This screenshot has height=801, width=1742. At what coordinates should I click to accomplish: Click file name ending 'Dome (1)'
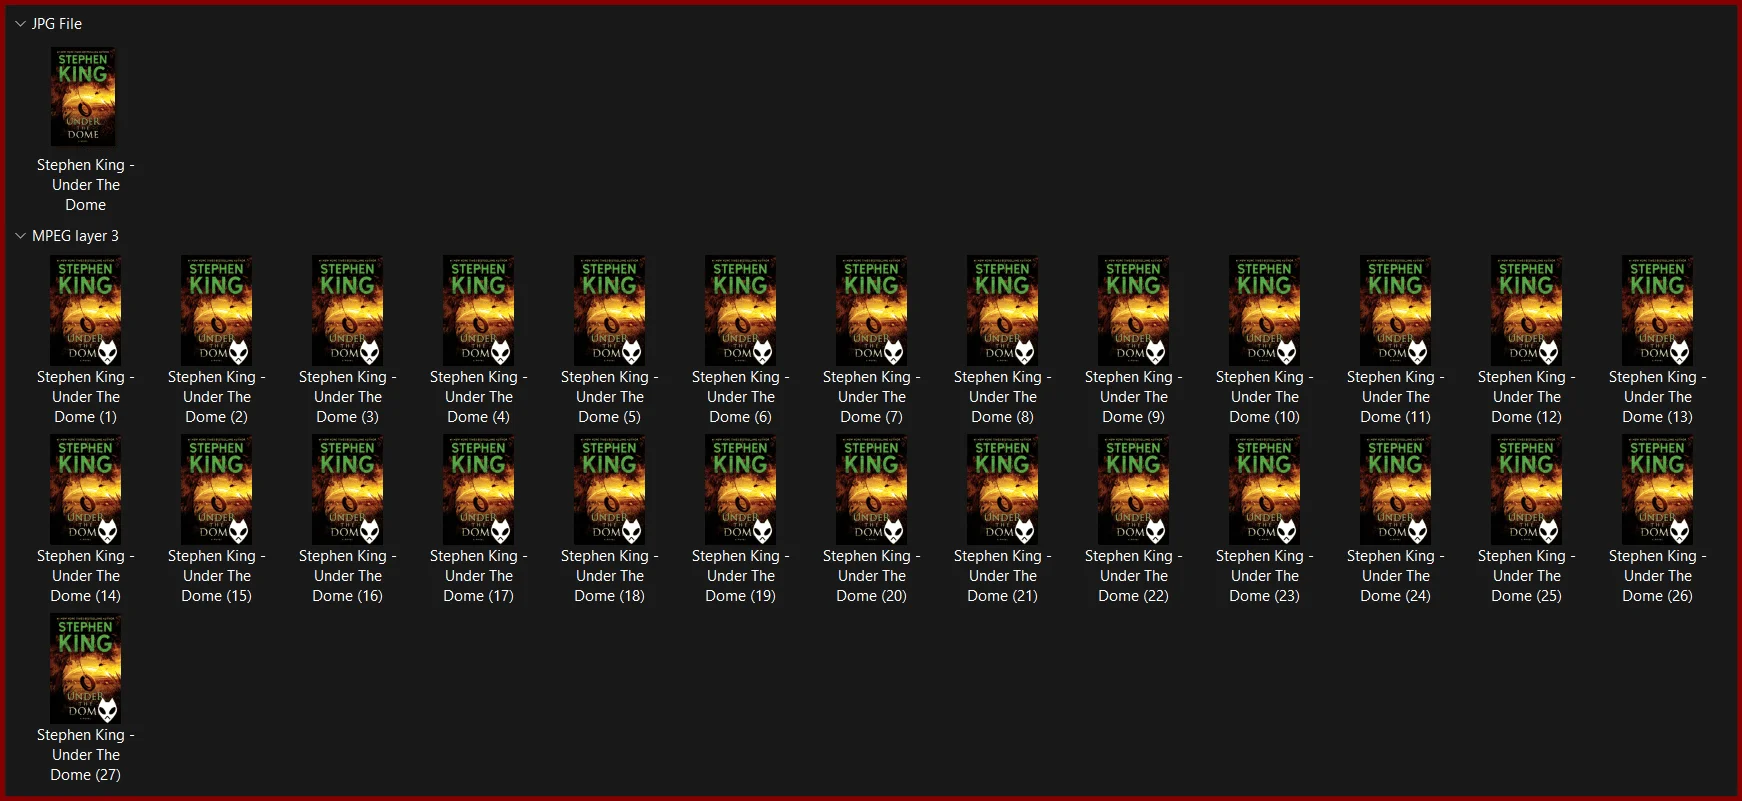[86, 397]
